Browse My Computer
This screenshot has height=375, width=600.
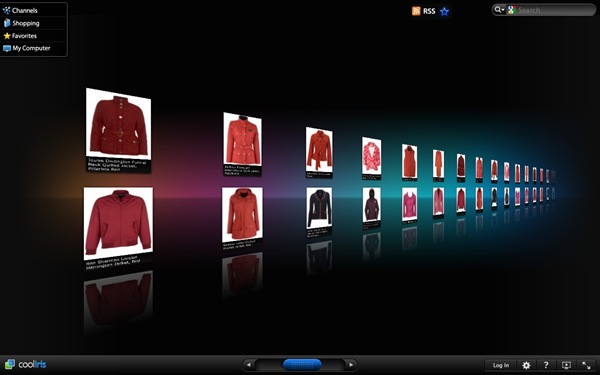tap(34, 48)
